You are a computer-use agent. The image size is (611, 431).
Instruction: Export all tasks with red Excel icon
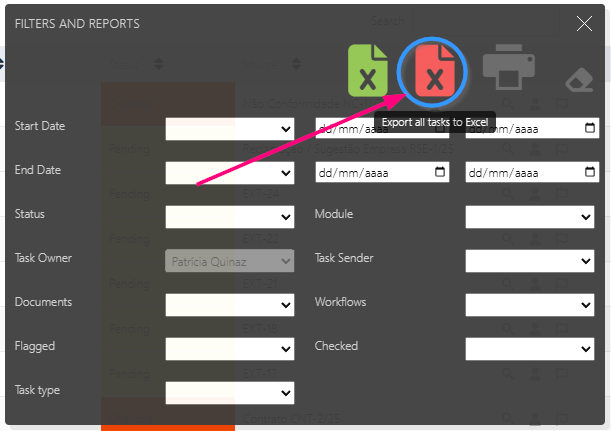click(435, 71)
